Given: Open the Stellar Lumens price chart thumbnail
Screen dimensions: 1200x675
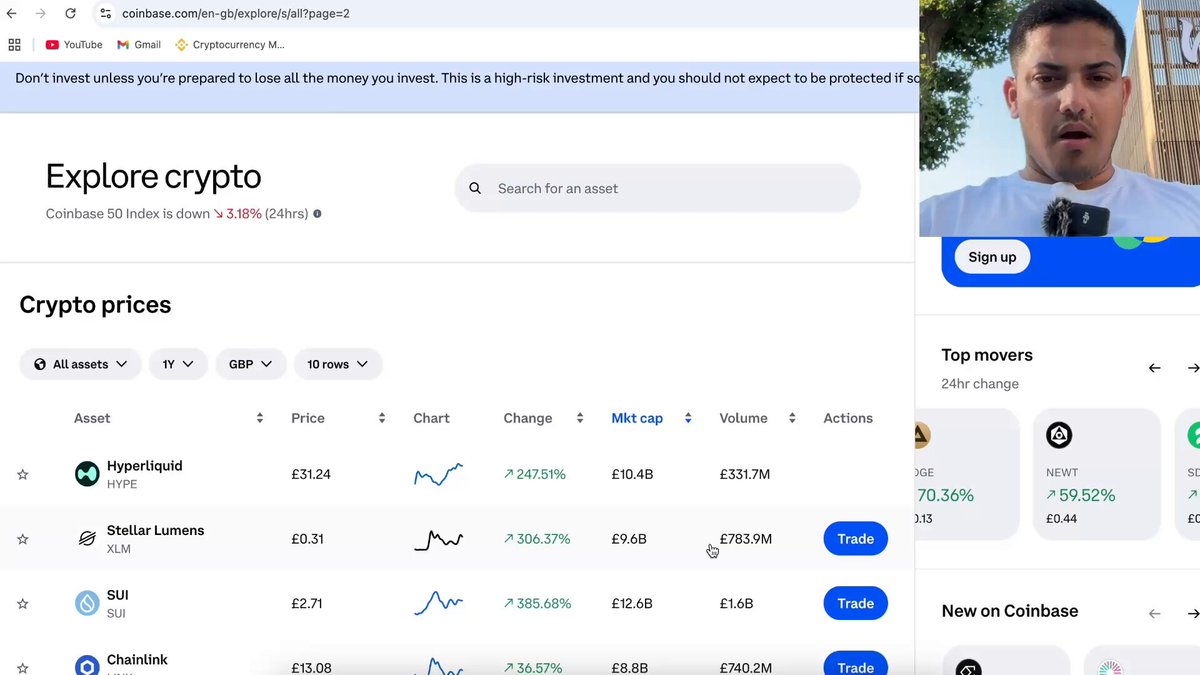Looking at the screenshot, I should [x=438, y=539].
